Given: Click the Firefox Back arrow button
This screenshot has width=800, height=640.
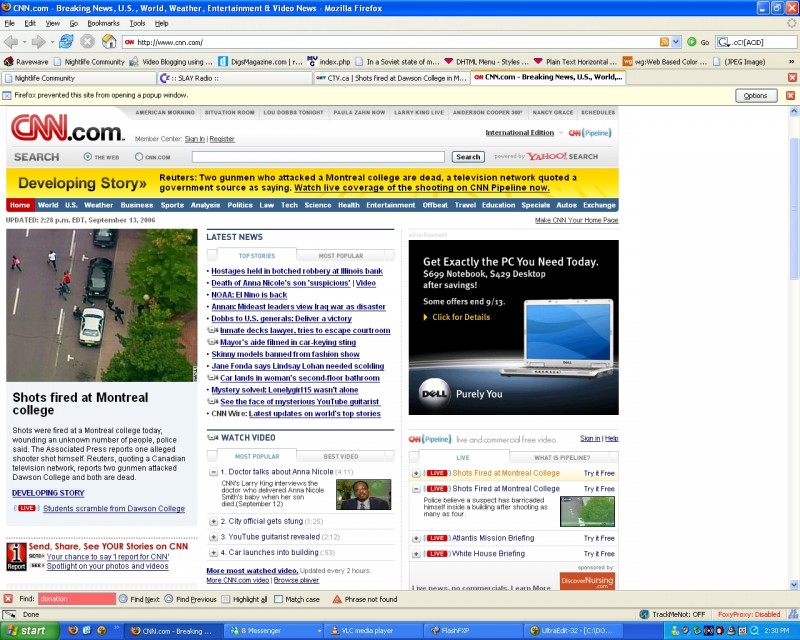Looking at the screenshot, I should tap(11, 42).
